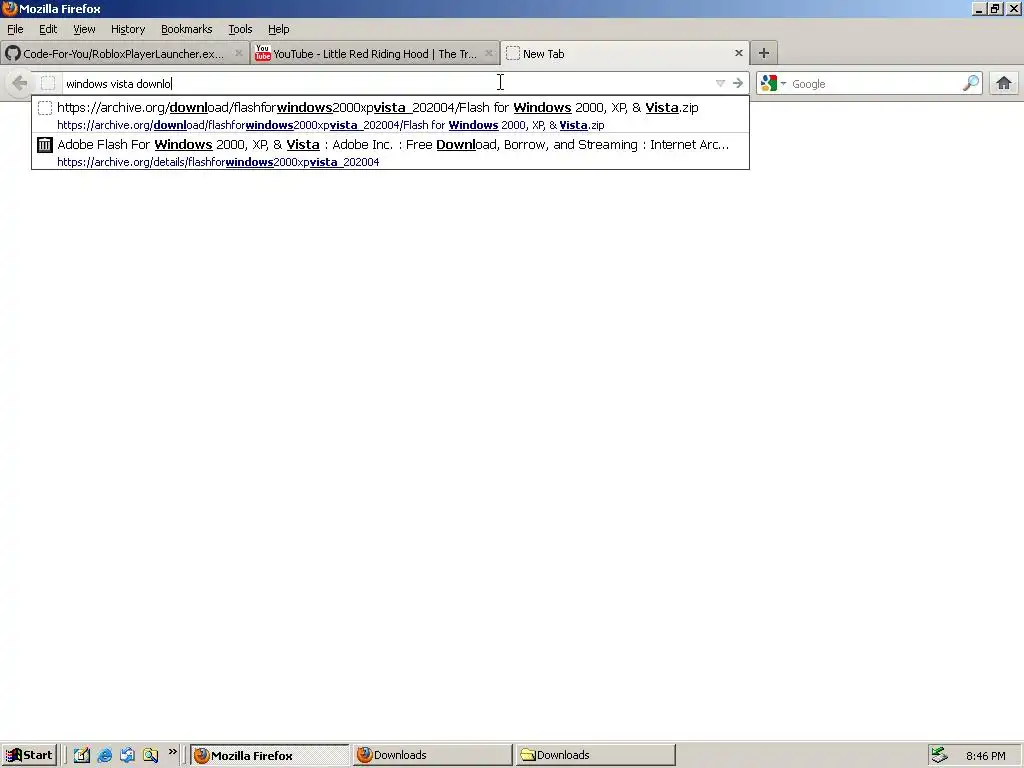Open the History menu

[x=127, y=29]
